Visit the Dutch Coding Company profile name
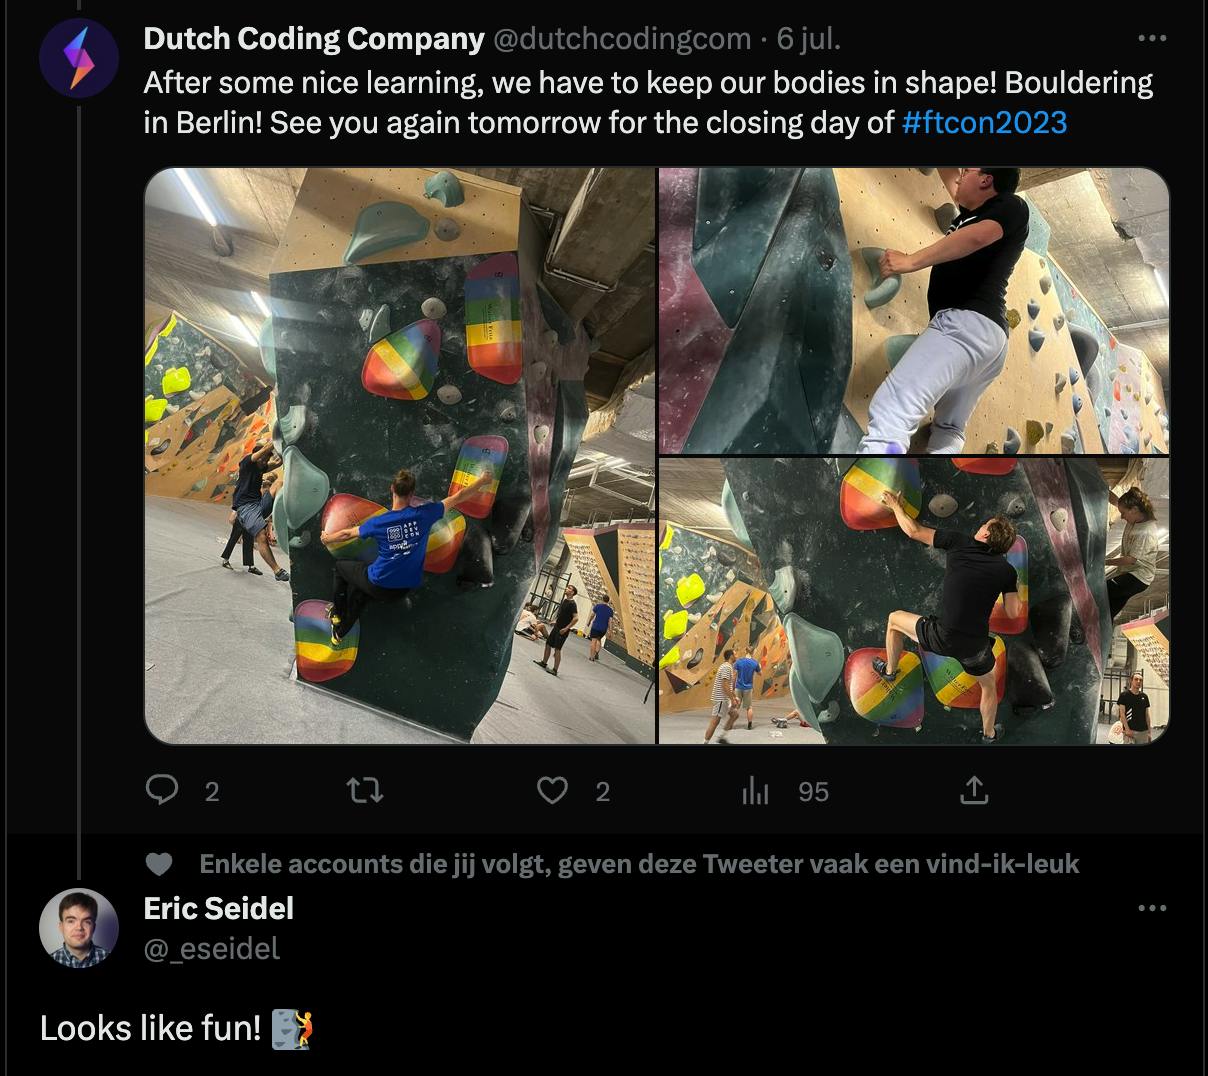 314,38
